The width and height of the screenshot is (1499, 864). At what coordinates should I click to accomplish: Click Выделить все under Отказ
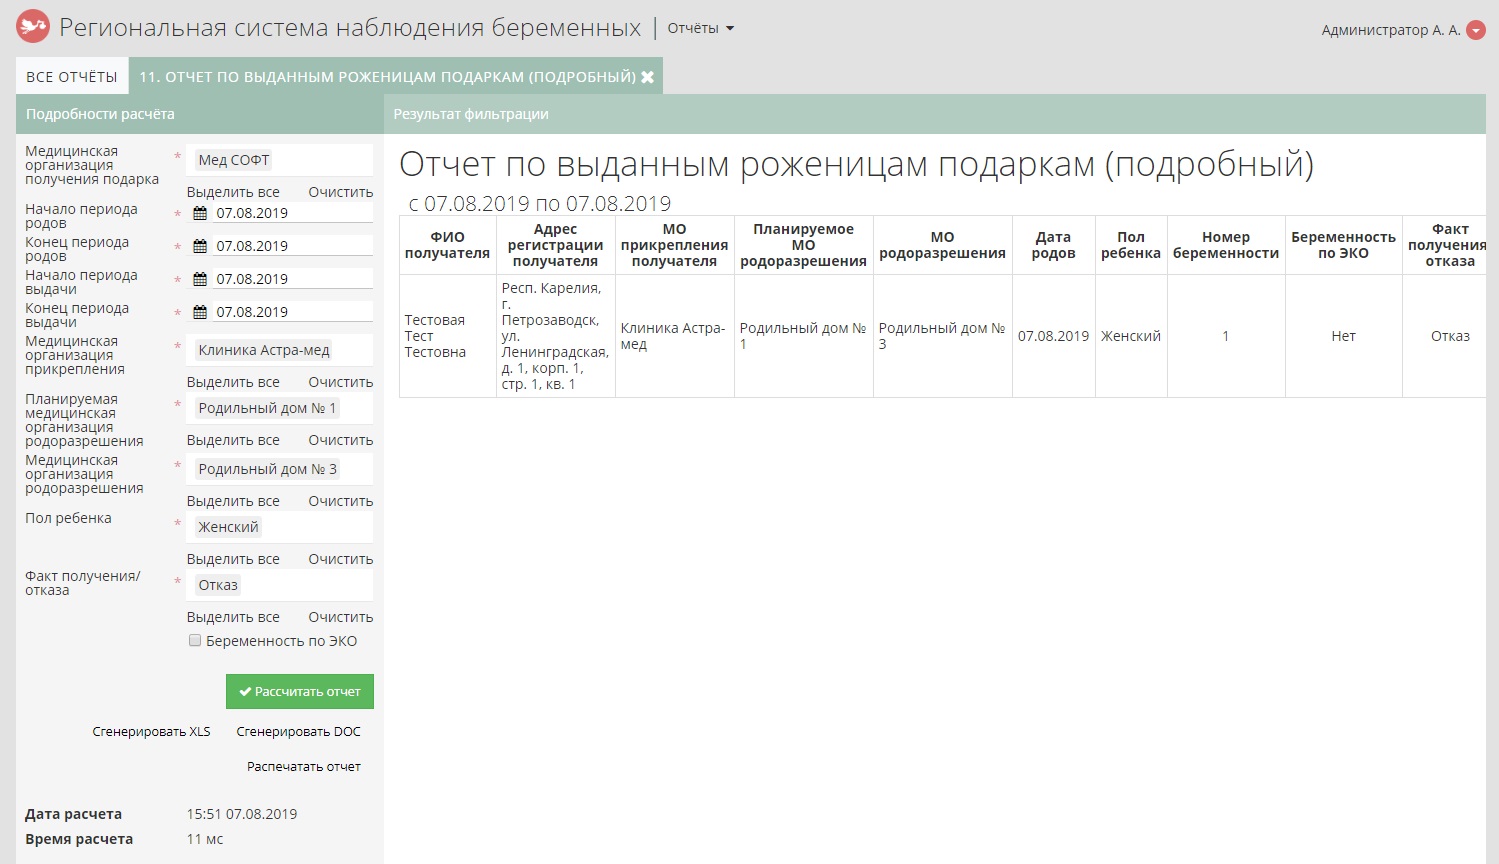pos(233,617)
